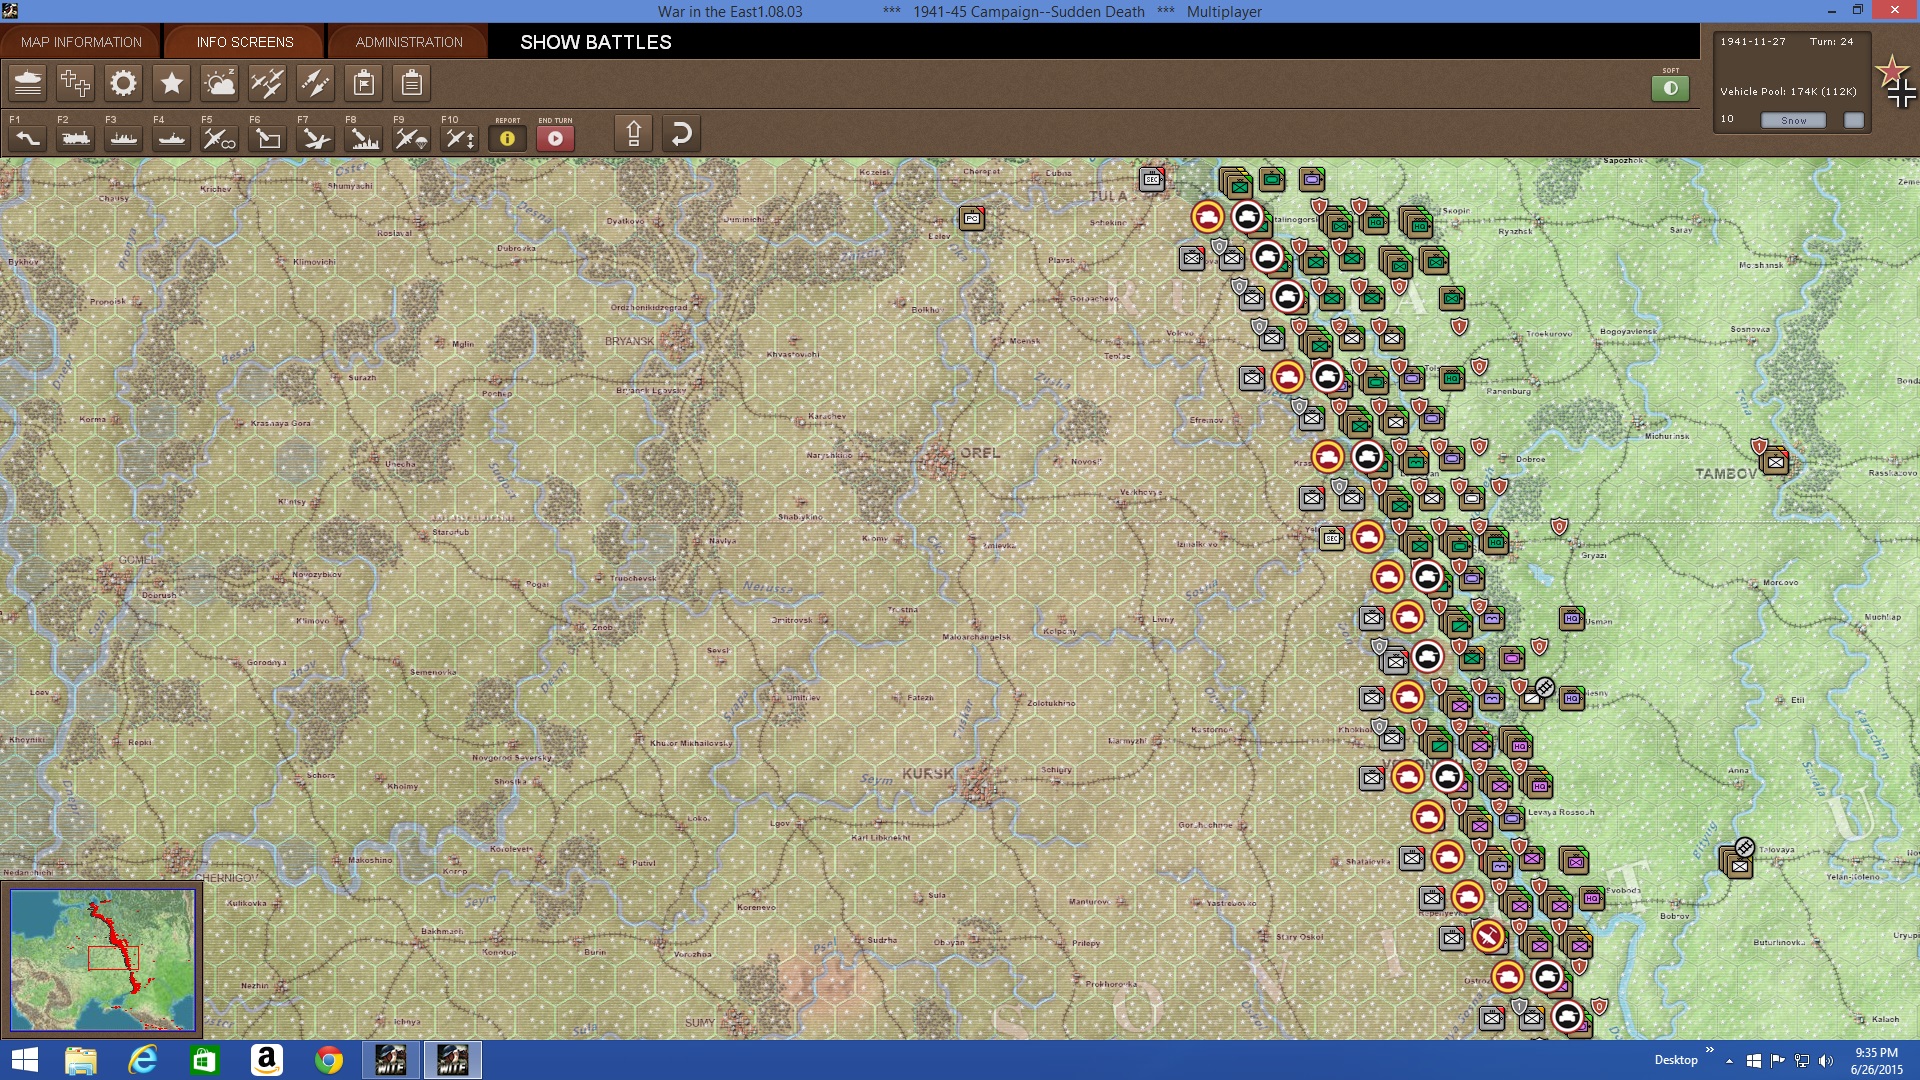This screenshot has height=1080, width=1920.
Task: Click the star victory screen icon
Action: click(x=171, y=83)
